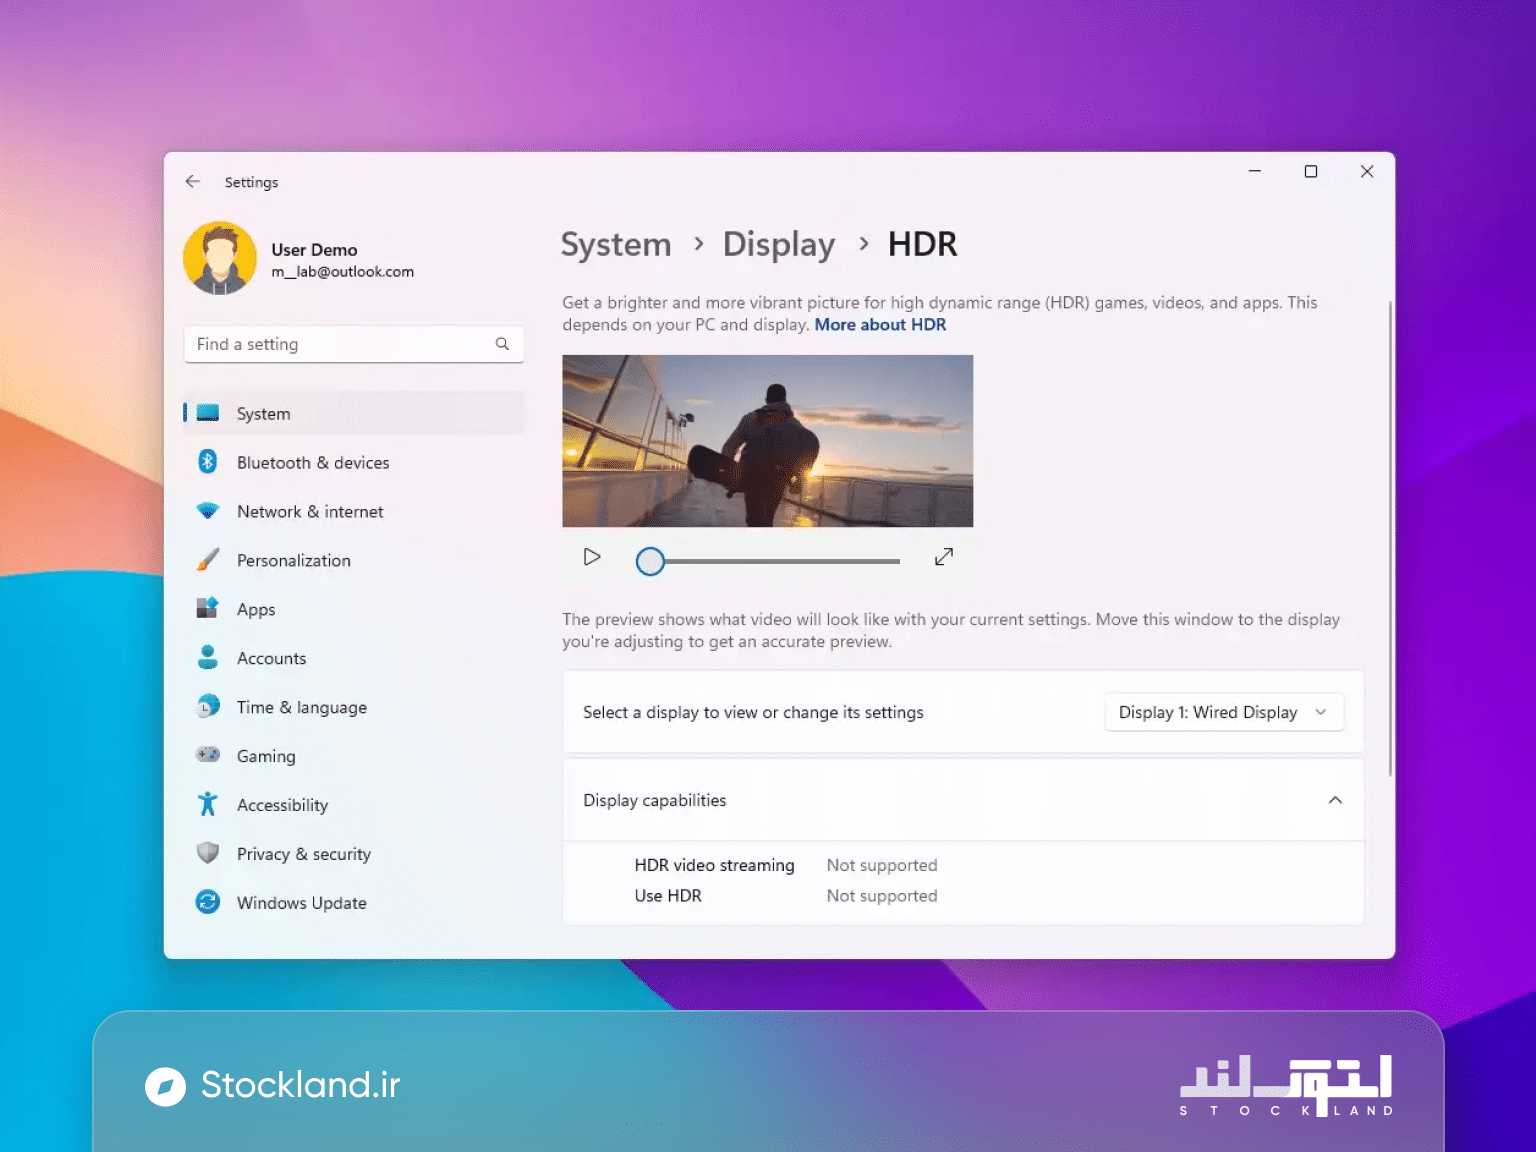Click the HDR preview video thumbnail

click(767, 441)
